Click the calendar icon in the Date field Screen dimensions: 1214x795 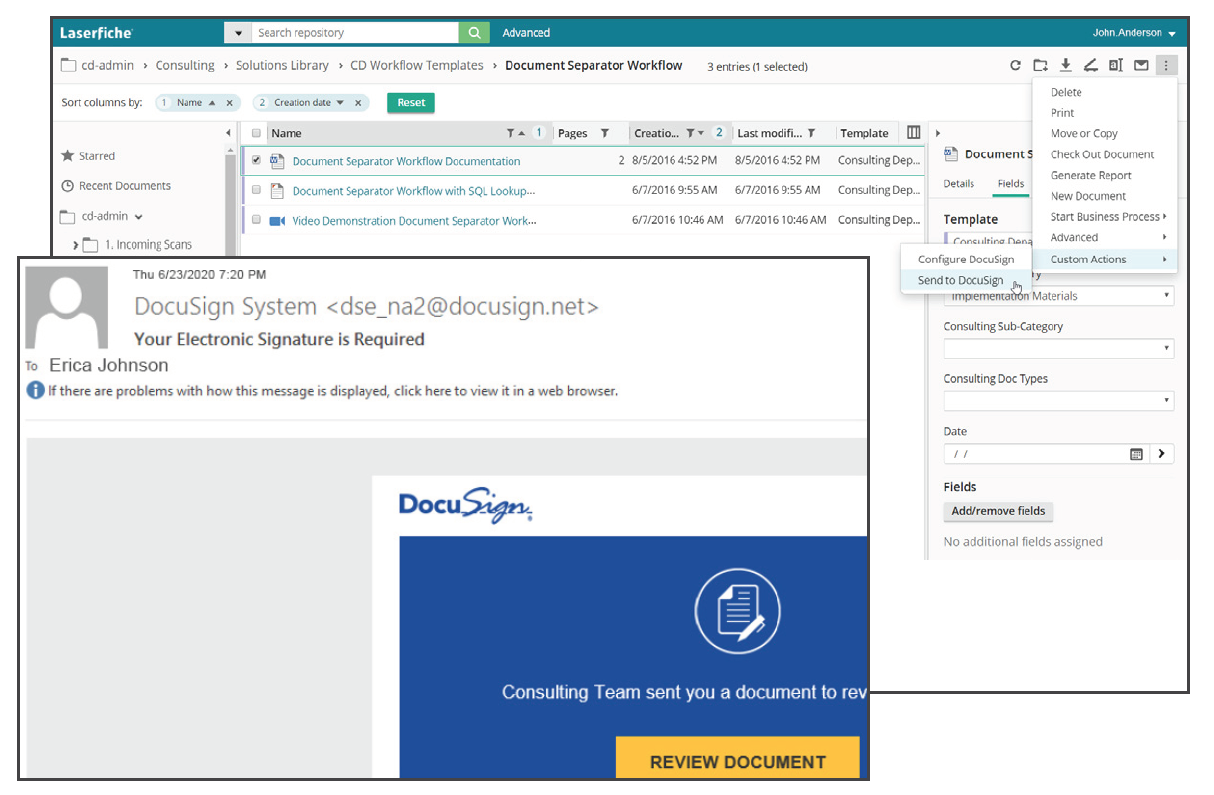[x=1136, y=454]
